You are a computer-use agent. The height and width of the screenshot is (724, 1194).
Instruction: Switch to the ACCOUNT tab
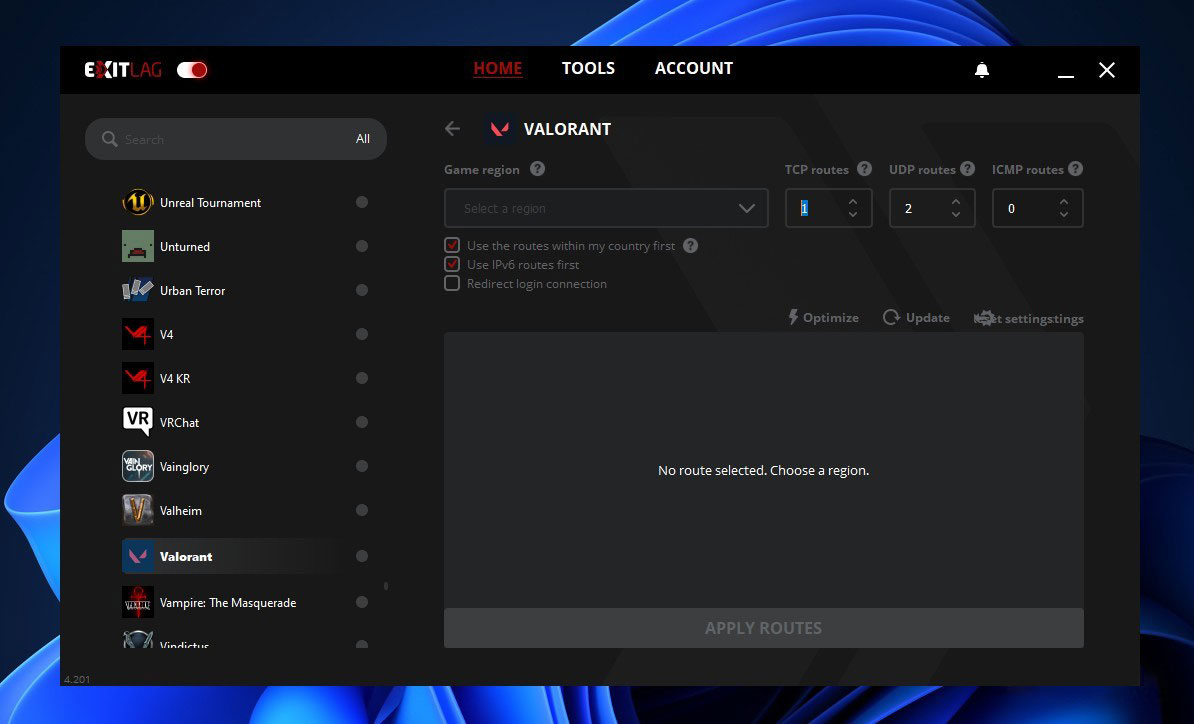[693, 69]
